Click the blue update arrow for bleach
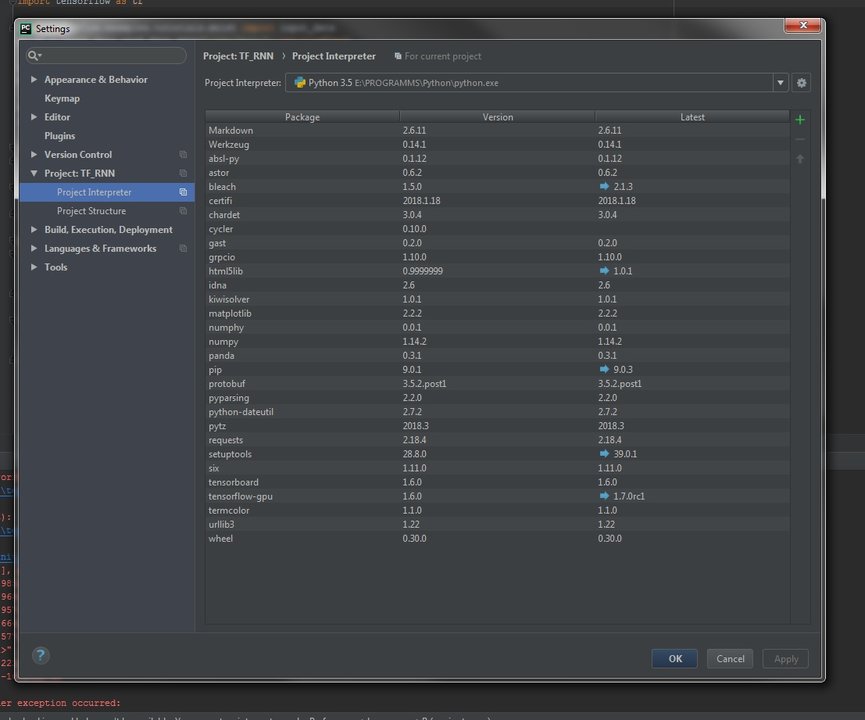The width and height of the screenshot is (865, 720). coord(604,186)
